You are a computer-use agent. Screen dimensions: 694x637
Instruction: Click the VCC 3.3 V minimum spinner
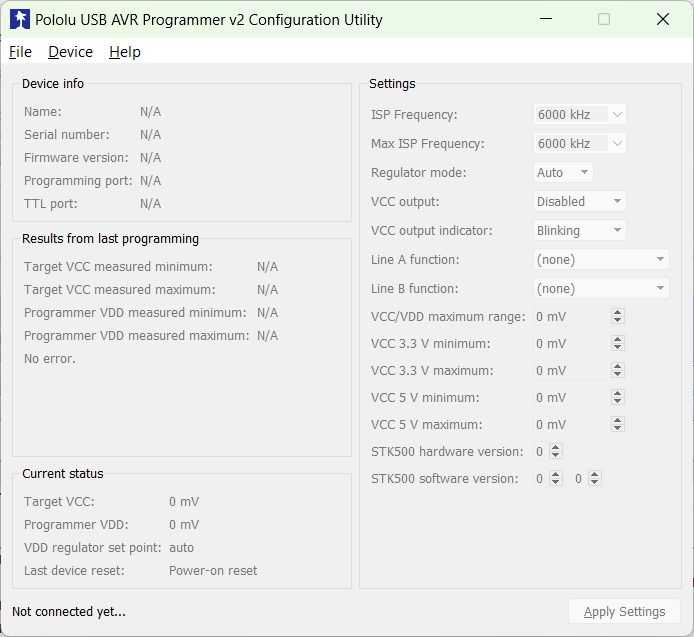coord(618,344)
